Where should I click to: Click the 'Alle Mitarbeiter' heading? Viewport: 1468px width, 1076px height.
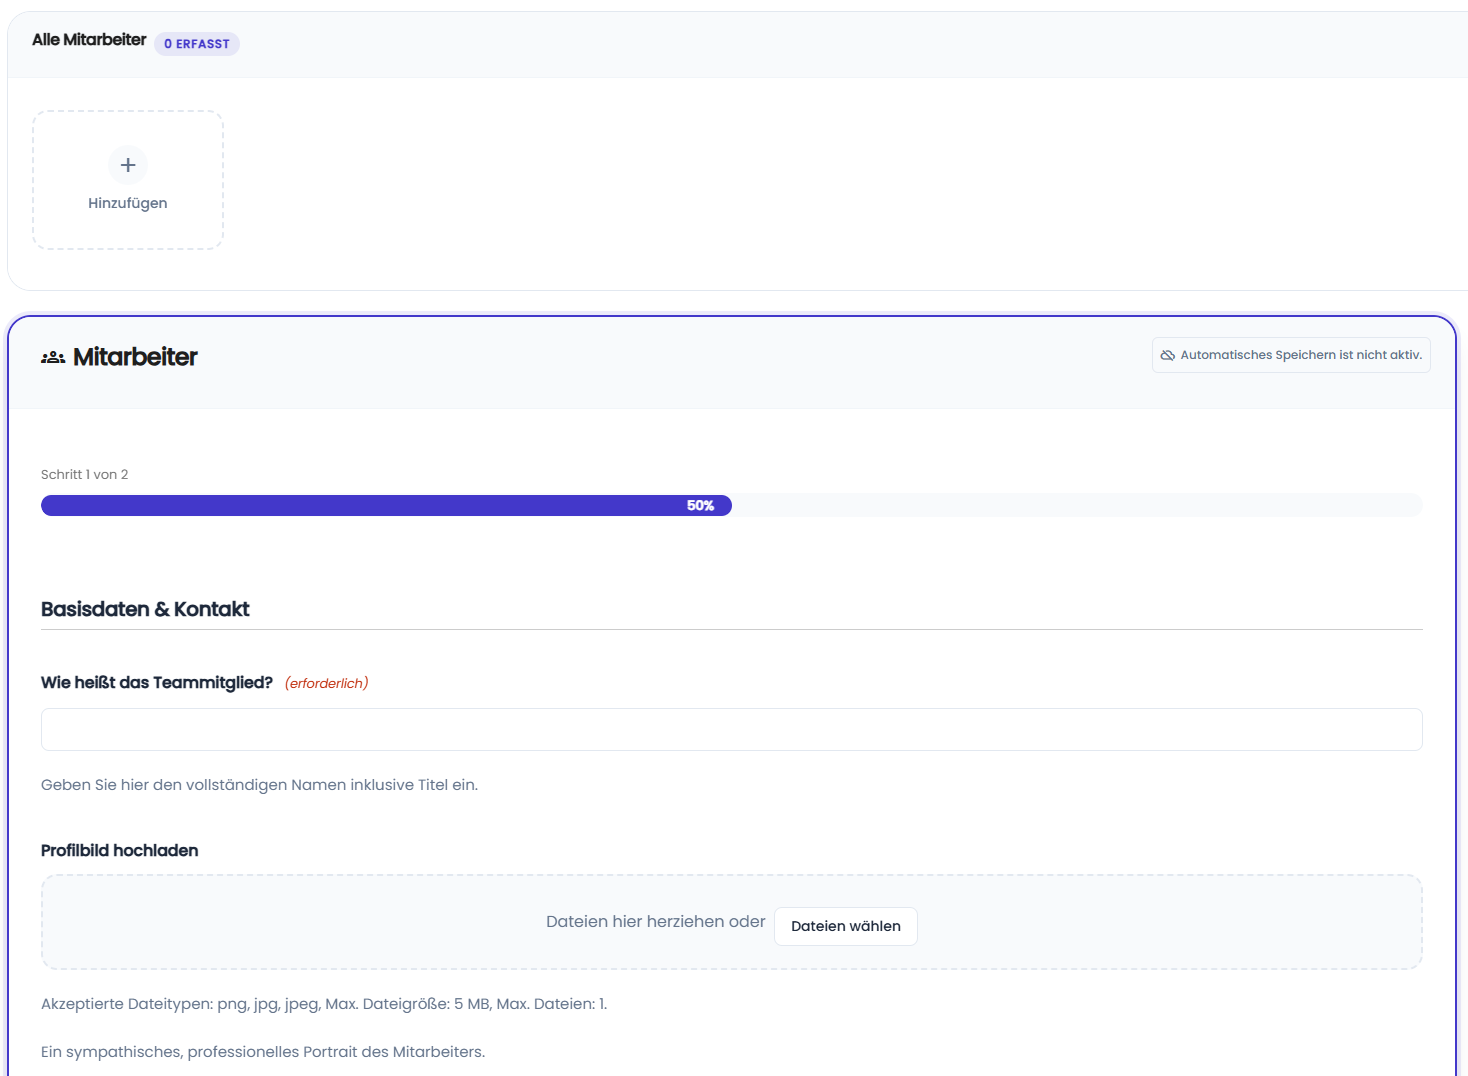[x=89, y=40]
